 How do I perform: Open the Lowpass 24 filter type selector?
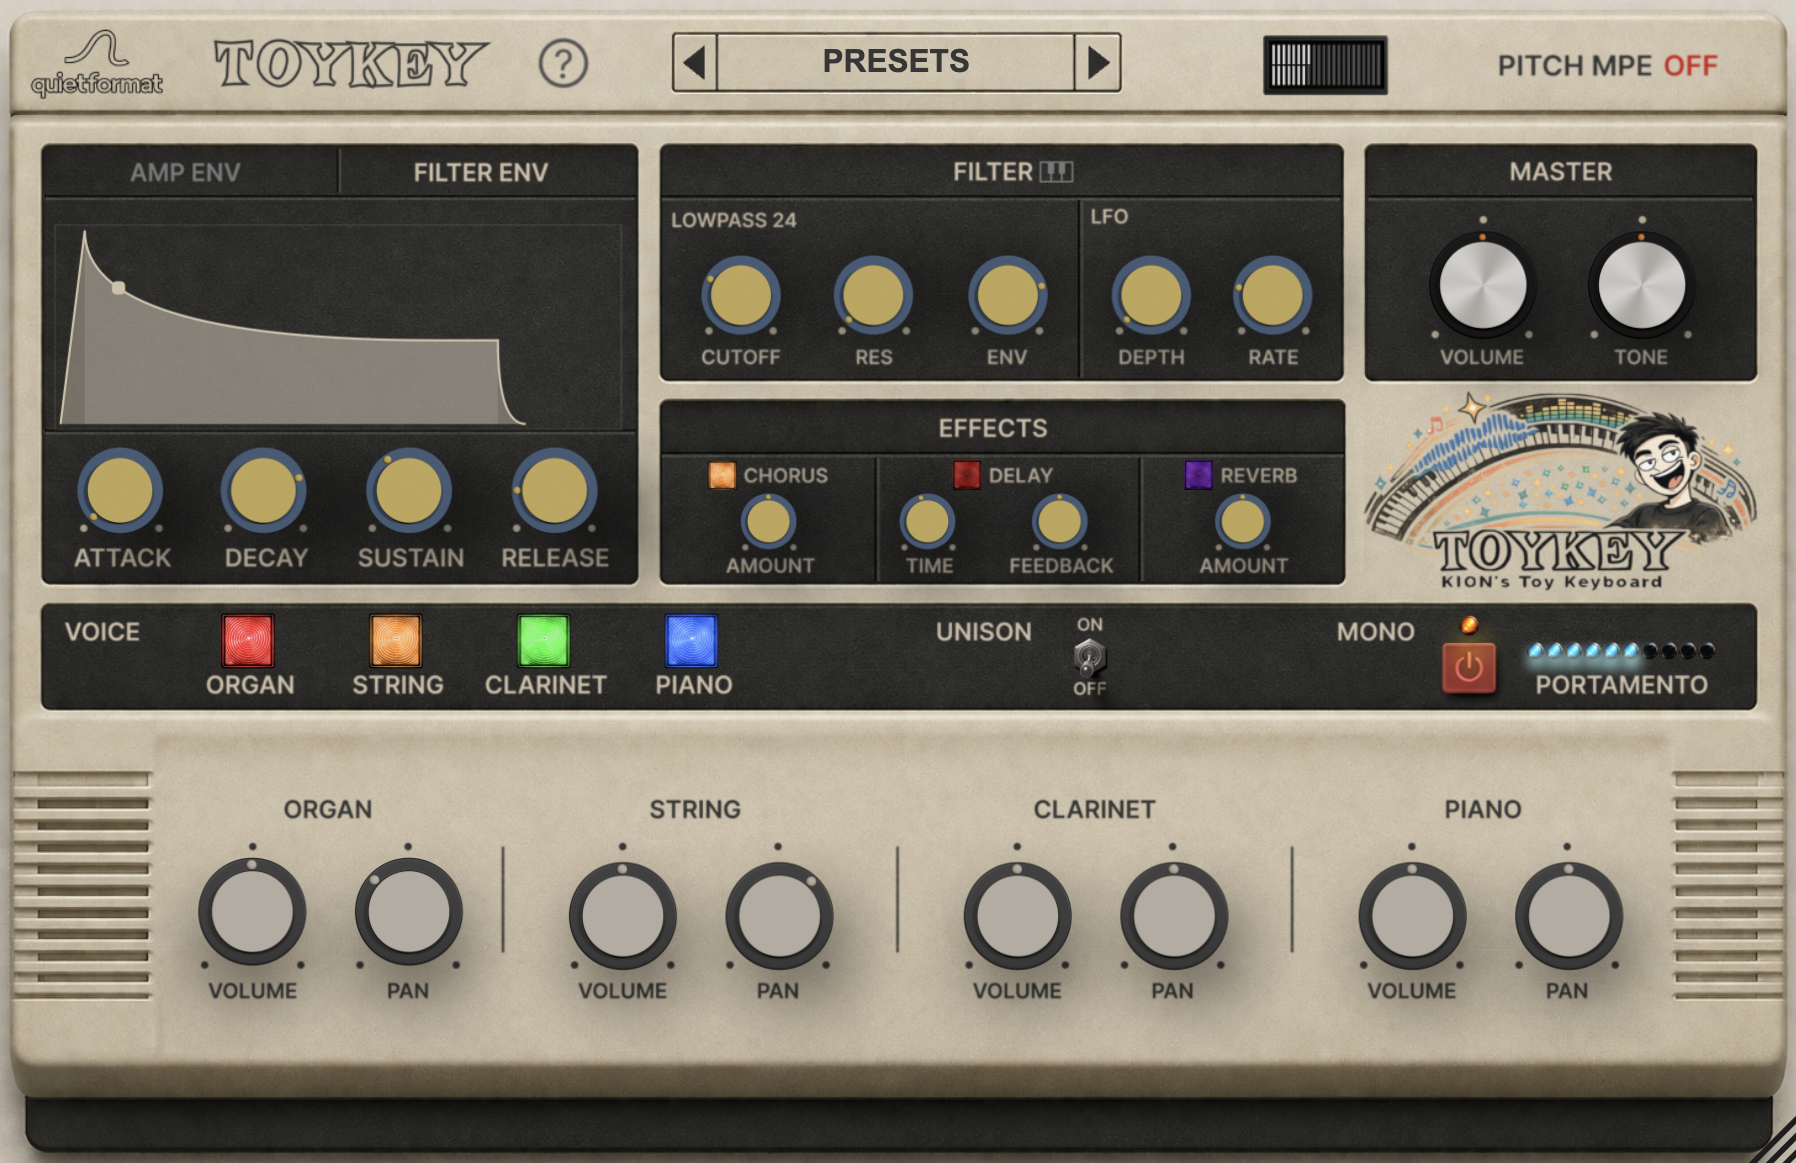click(734, 220)
